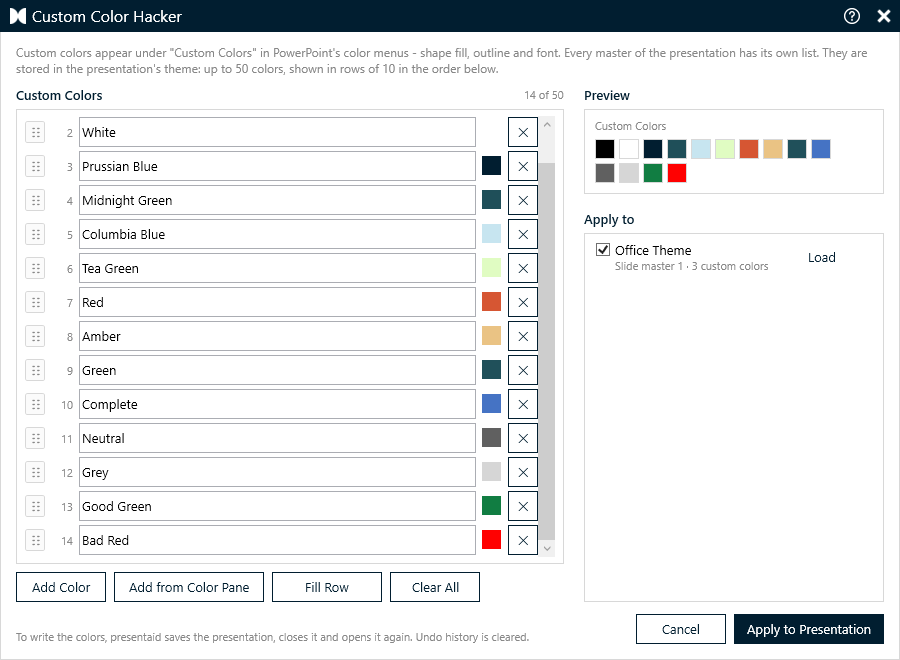This screenshot has height=660, width=900.
Task: Remove the Good Green entry
Action: click(x=523, y=506)
